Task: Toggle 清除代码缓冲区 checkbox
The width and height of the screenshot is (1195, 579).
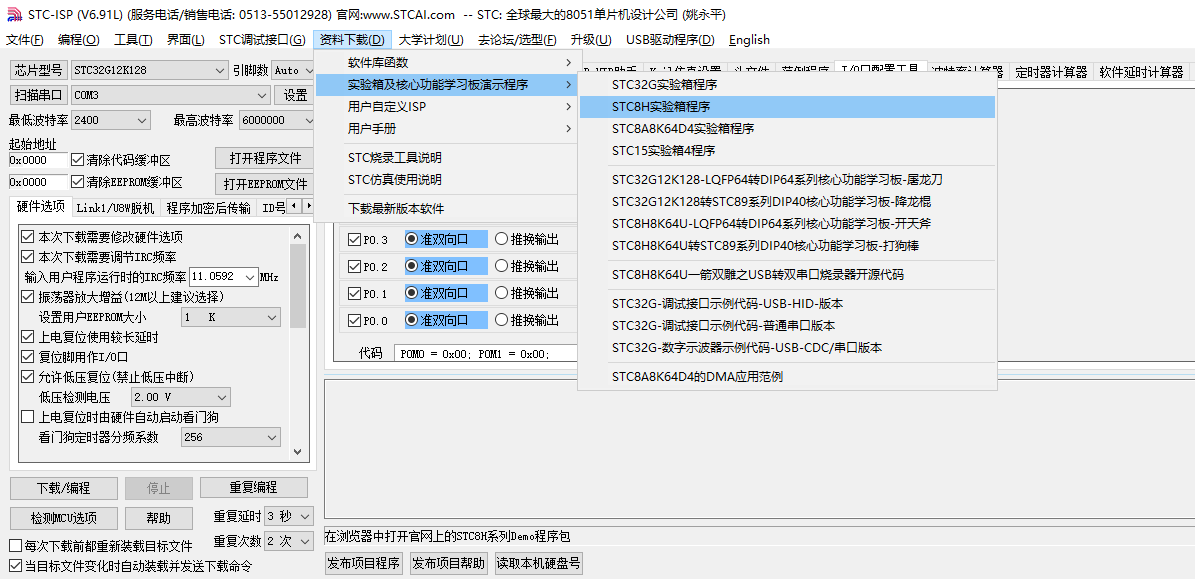Action: [77, 160]
